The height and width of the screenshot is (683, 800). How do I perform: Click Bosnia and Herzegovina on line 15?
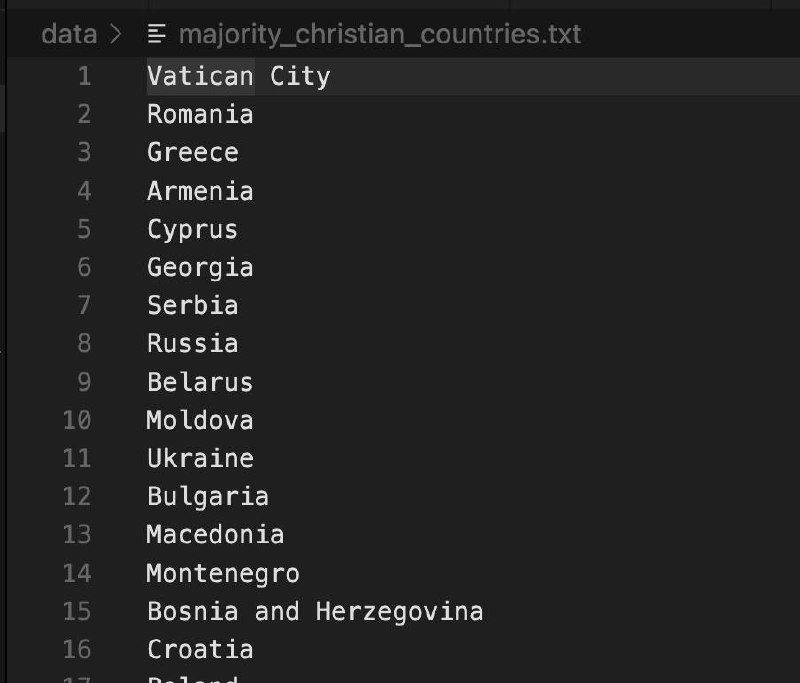315,612
